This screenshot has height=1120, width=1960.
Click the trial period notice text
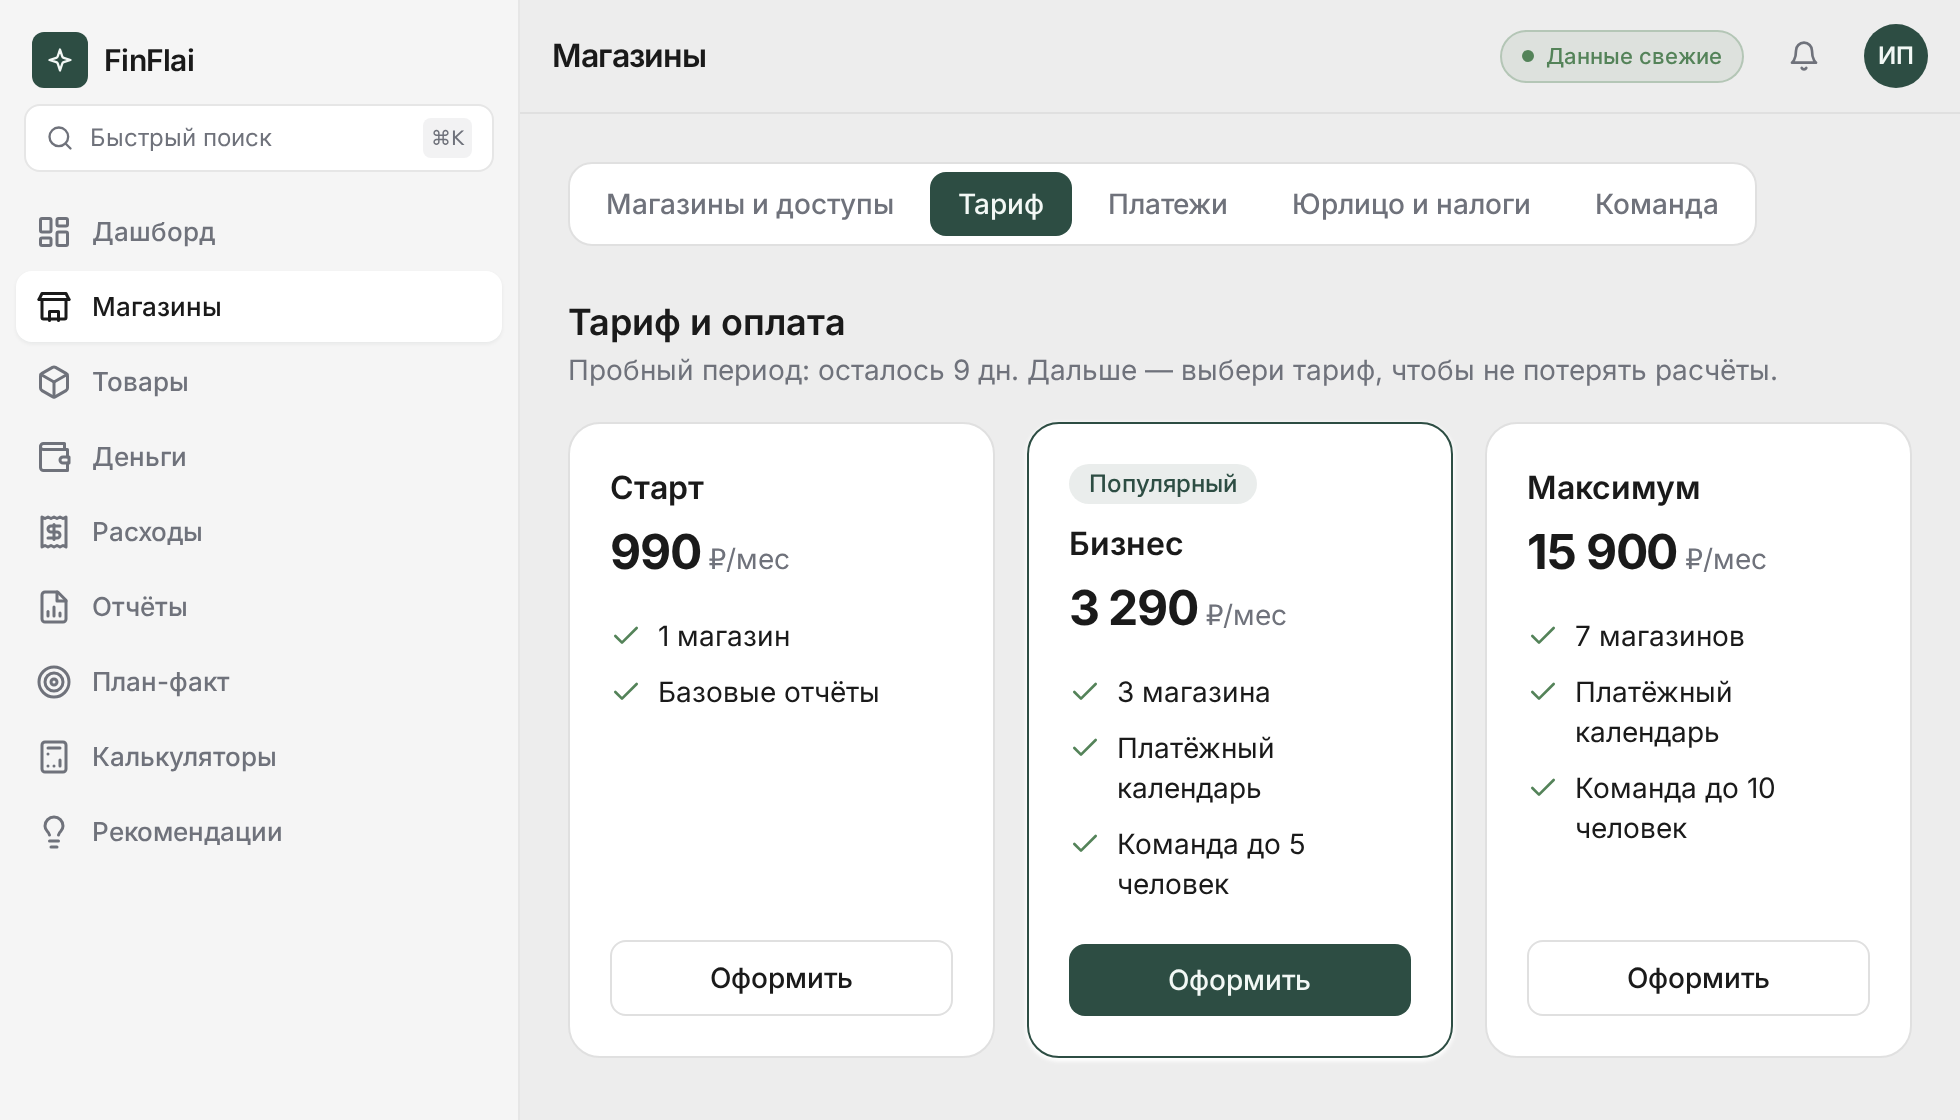pos(1172,371)
